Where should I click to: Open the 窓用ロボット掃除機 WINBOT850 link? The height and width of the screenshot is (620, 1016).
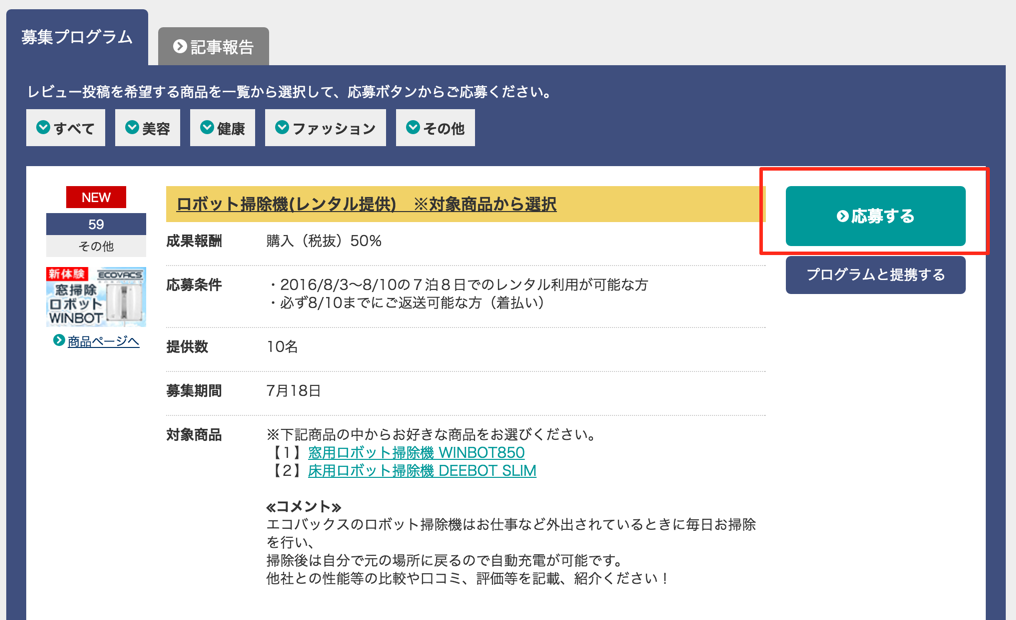point(416,453)
